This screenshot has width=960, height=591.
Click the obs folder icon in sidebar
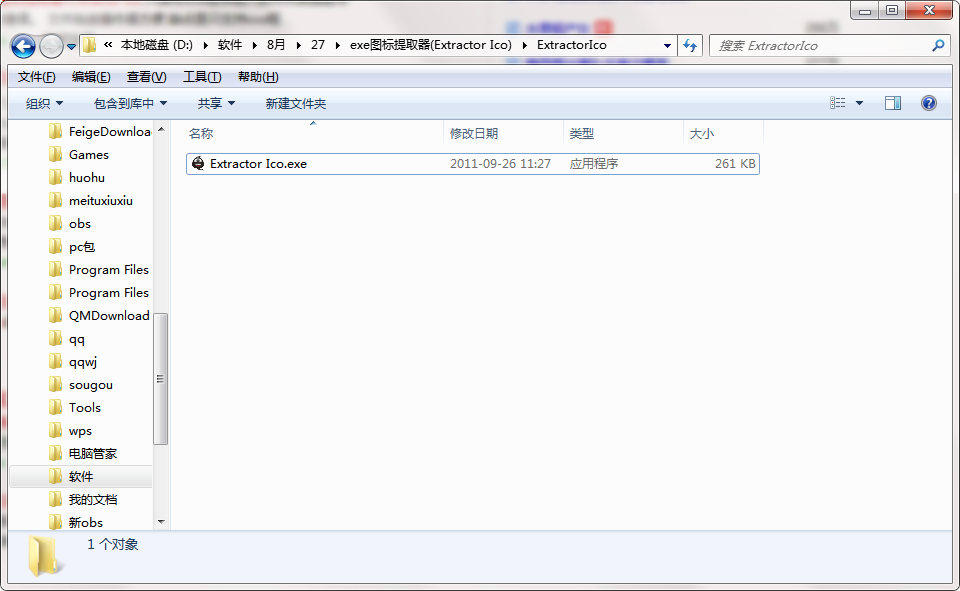click(x=55, y=224)
